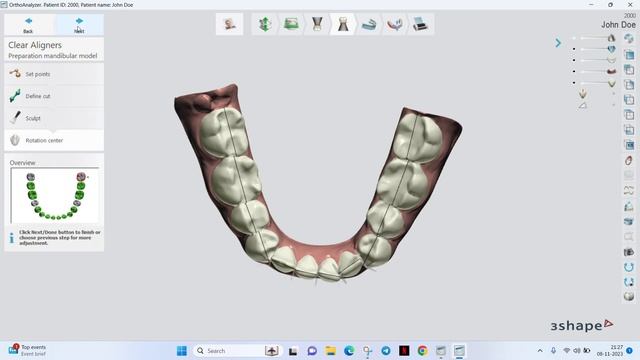This screenshot has height=360, width=640.
Task: Click the model base icon on right toolbar
Action: (629, 206)
